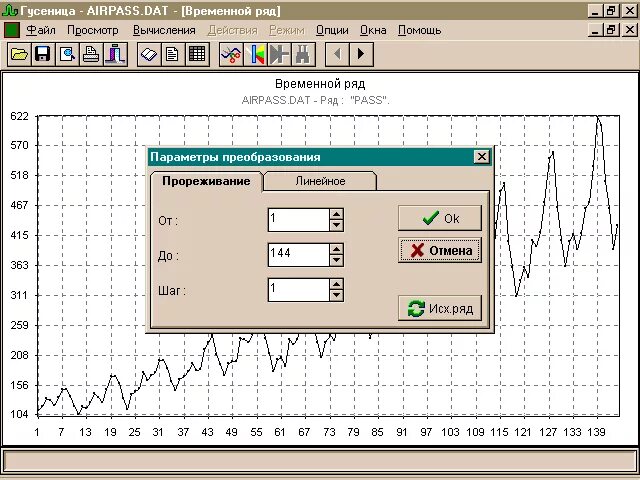Increase the До value with the up arrow

click(336, 249)
